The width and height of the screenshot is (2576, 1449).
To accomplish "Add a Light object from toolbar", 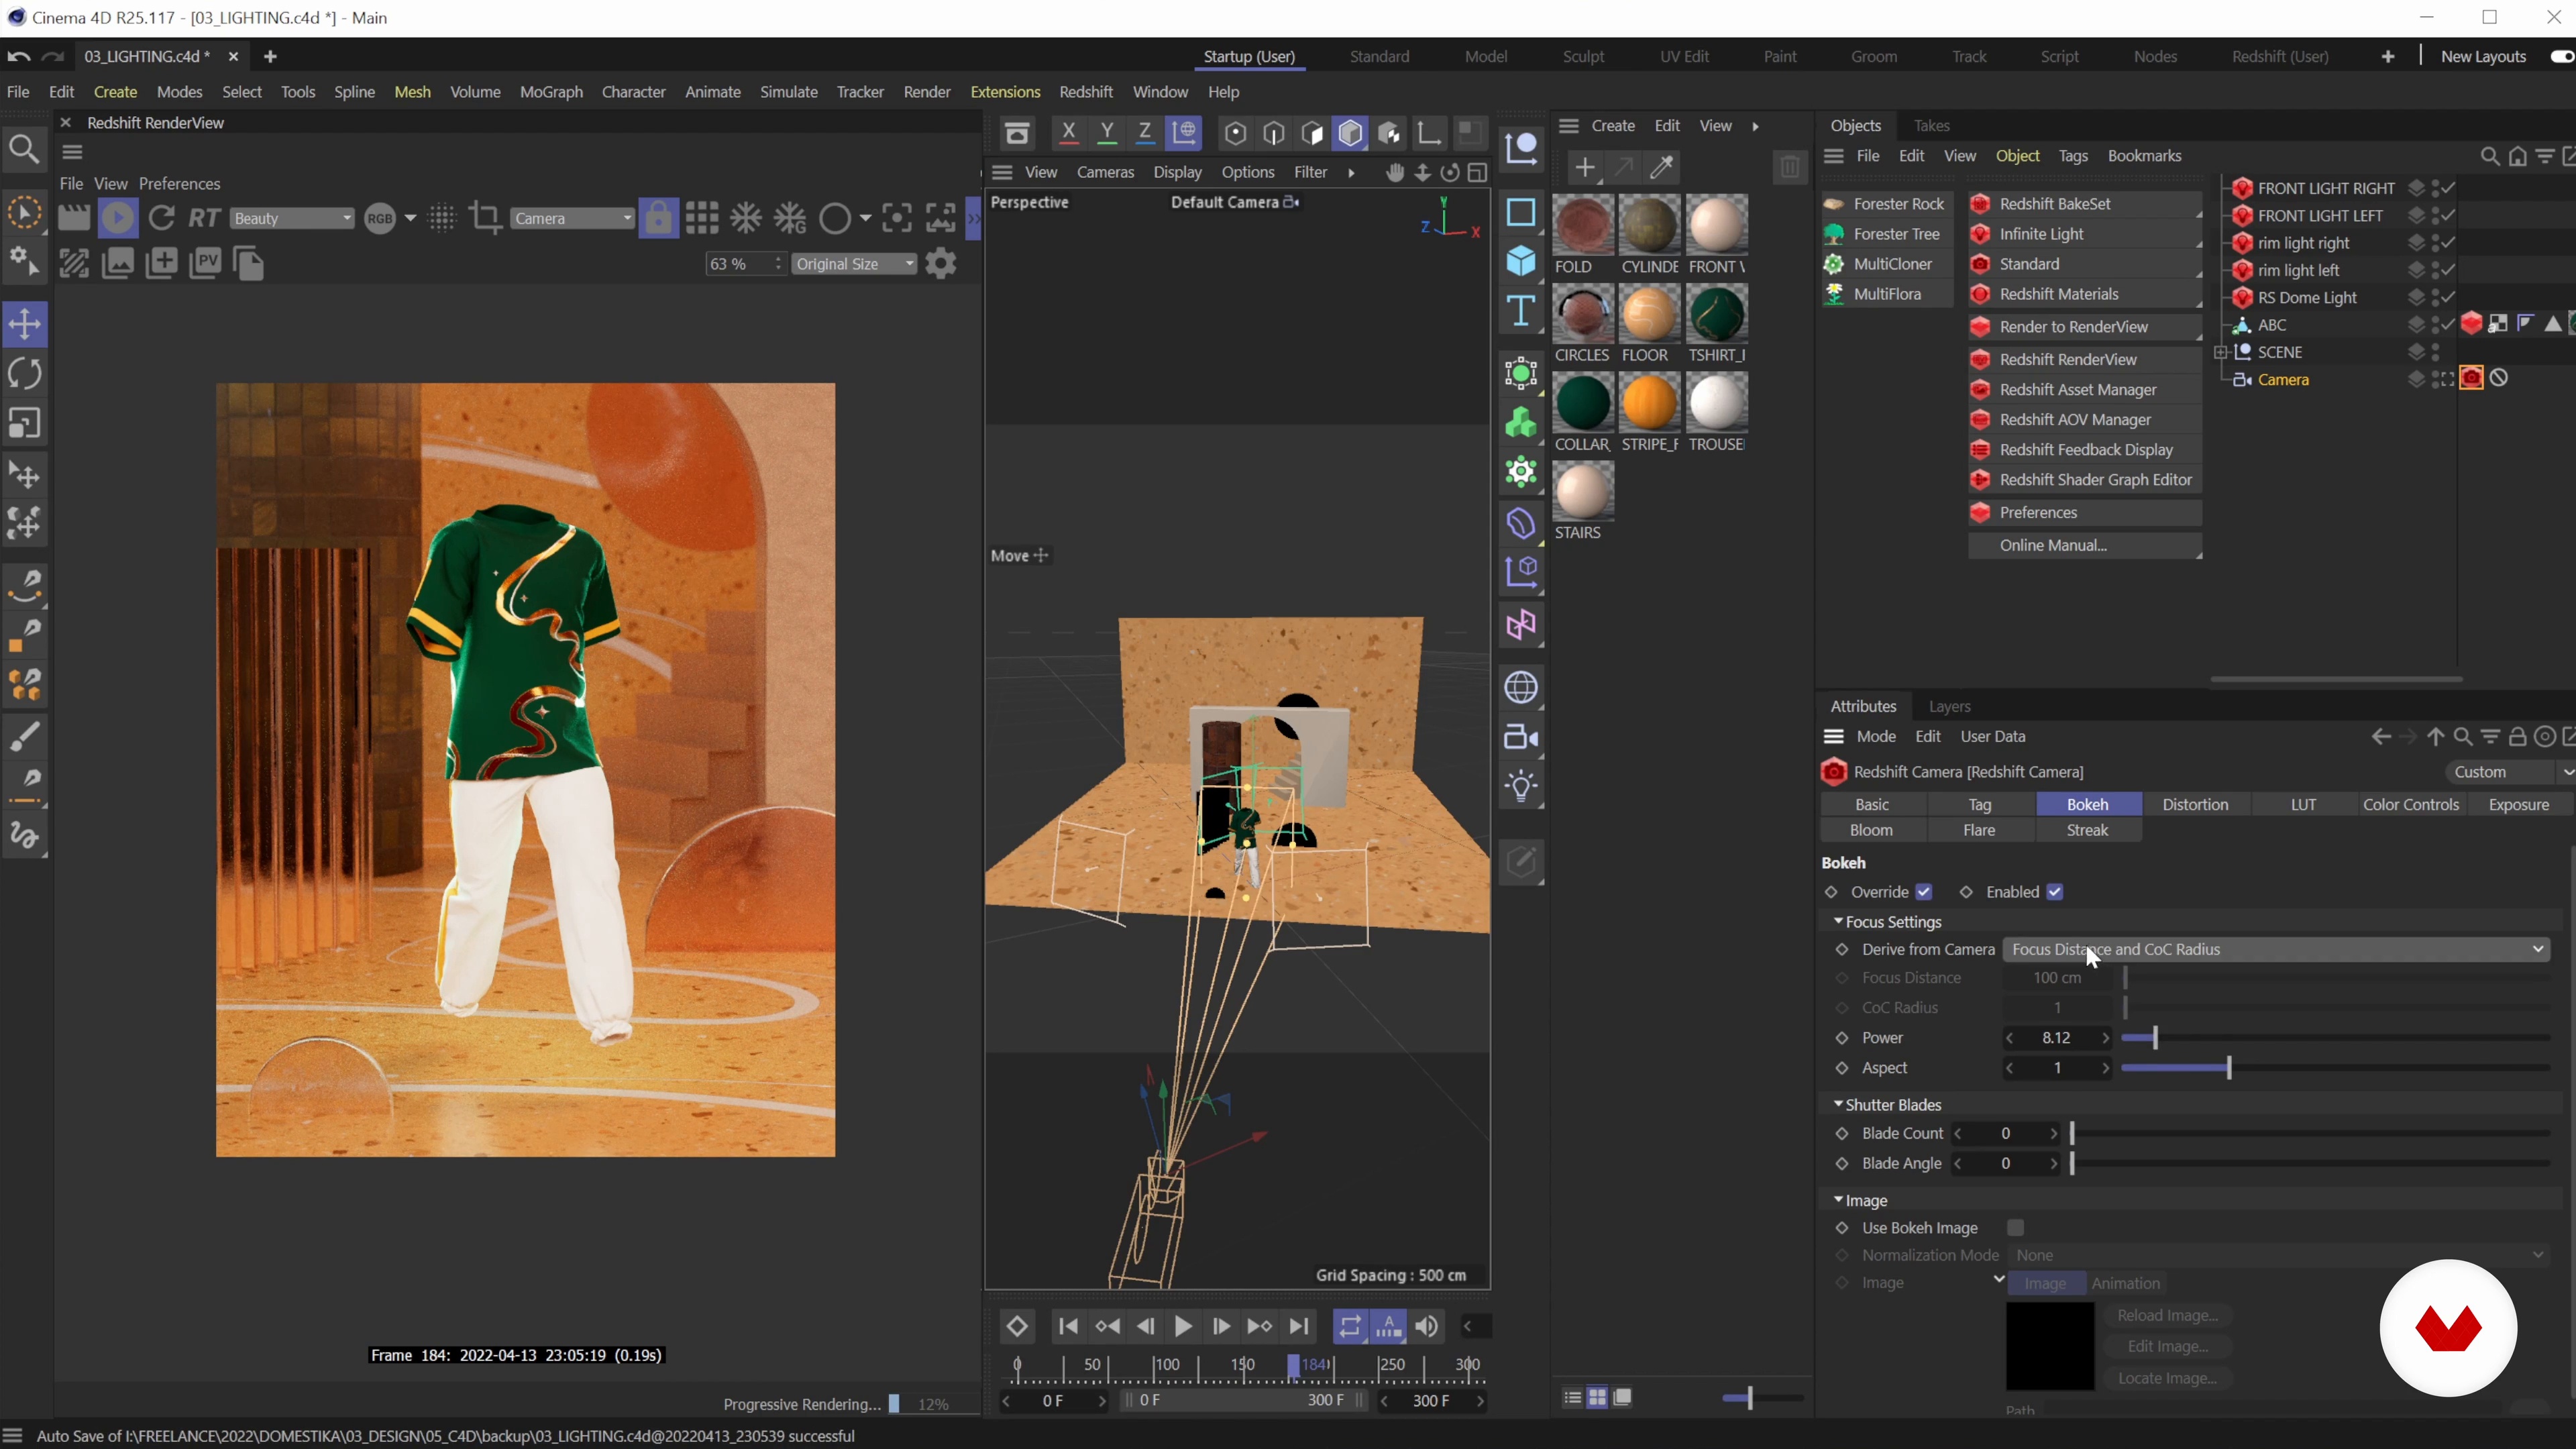I will click(x=1521, y=787).
